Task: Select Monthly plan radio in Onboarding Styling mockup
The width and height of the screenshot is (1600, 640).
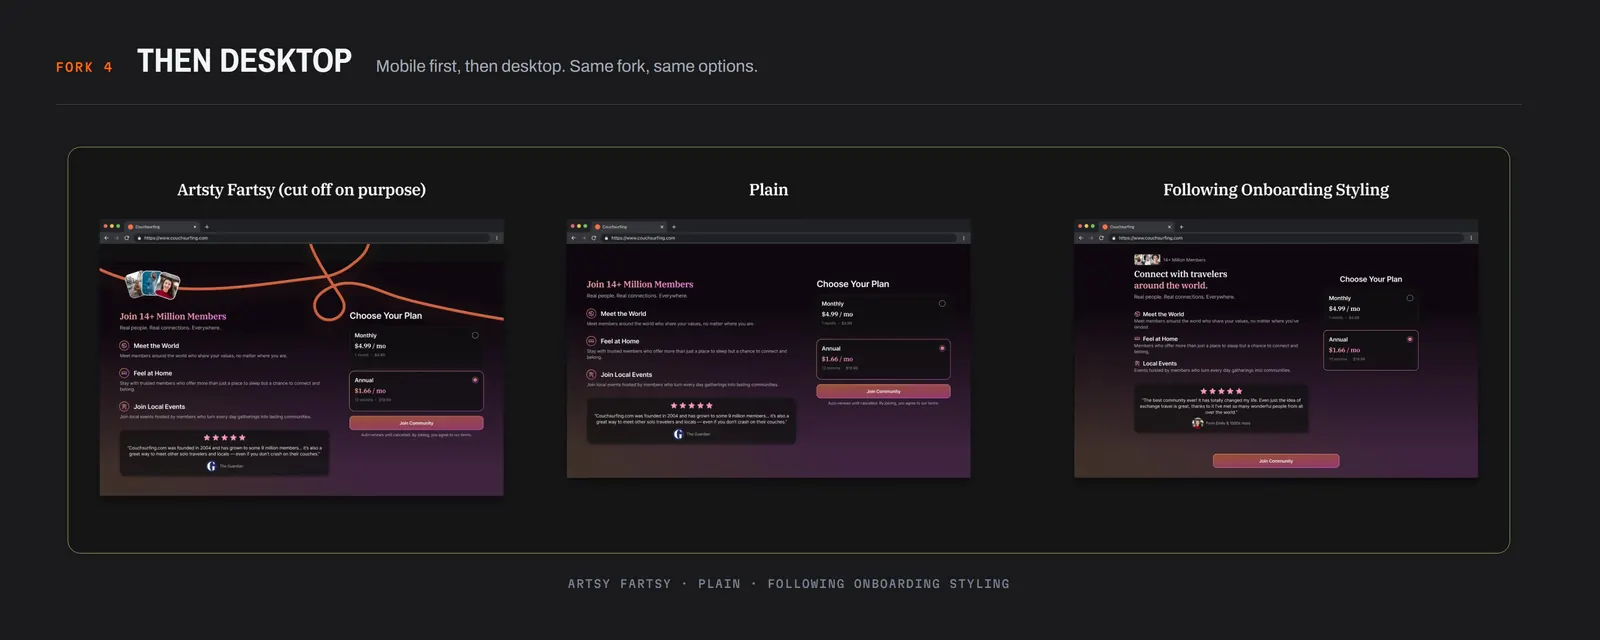Action: (1410, 298)
